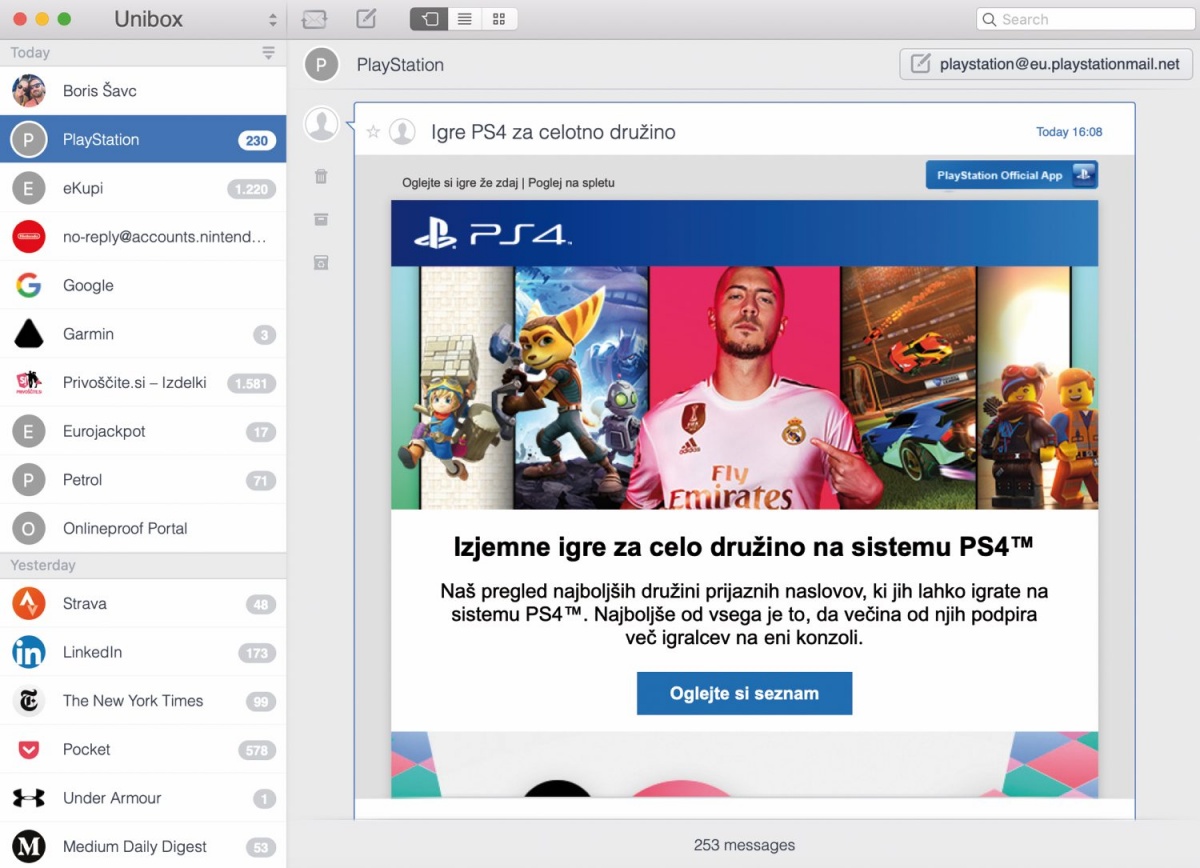
Task: Switch to list view mode
Action: tap(464, 19)
